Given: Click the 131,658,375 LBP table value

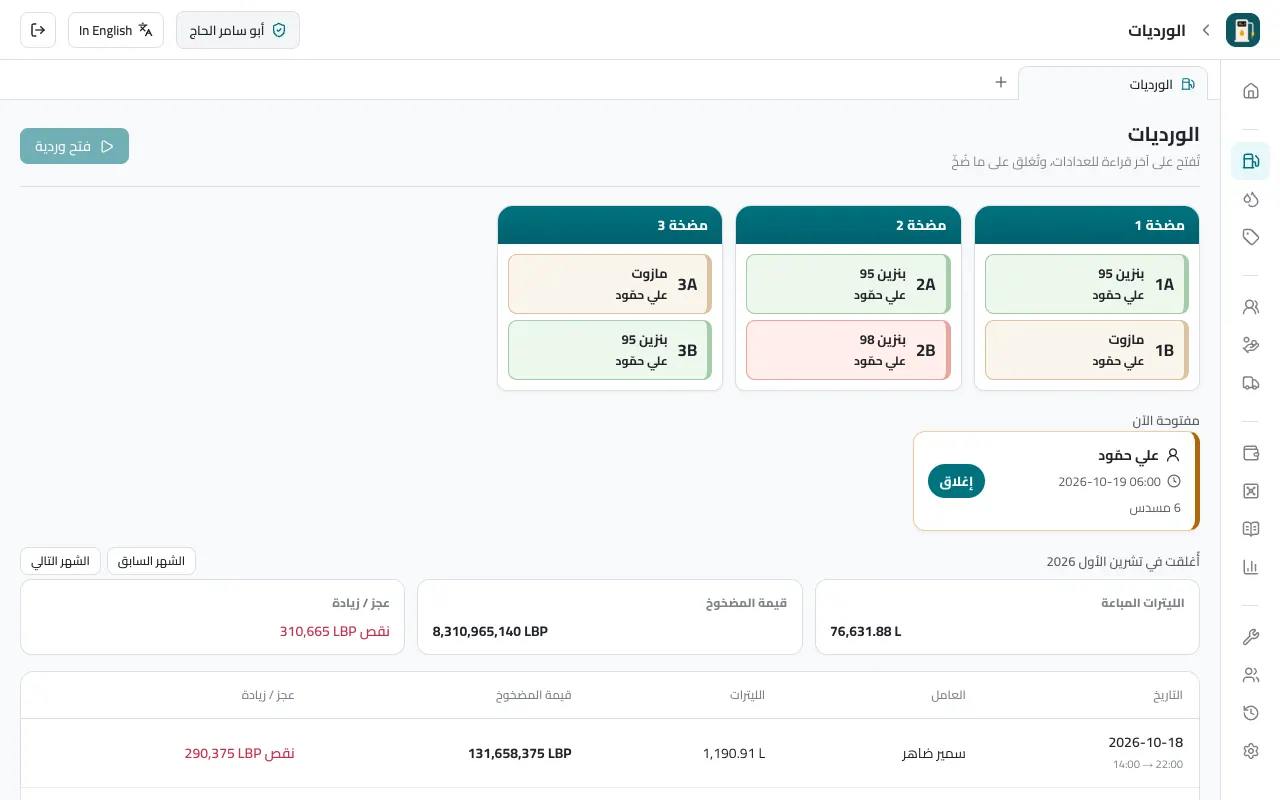Looking at the screenshot, I should (520, 753).
